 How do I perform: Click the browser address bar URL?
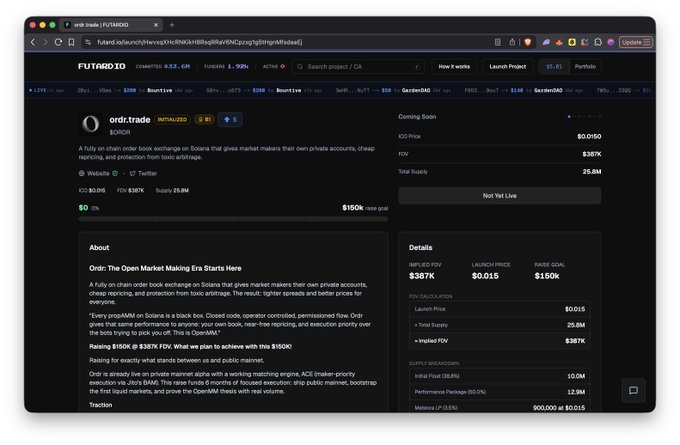pyautogui.click(x=199, y=42)
